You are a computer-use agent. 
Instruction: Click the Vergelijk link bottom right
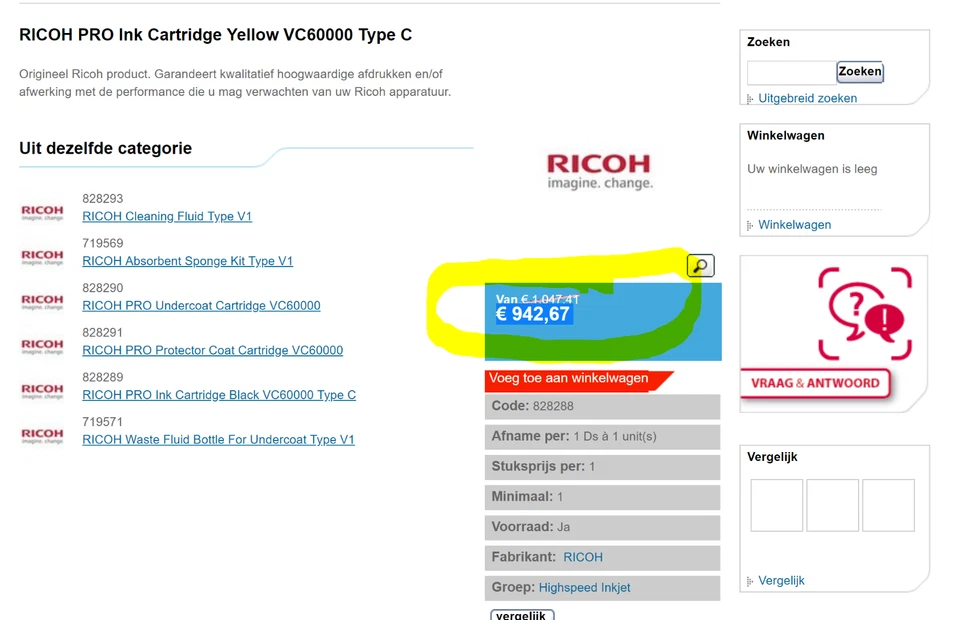pyautogui.click(x=781, y=580)
